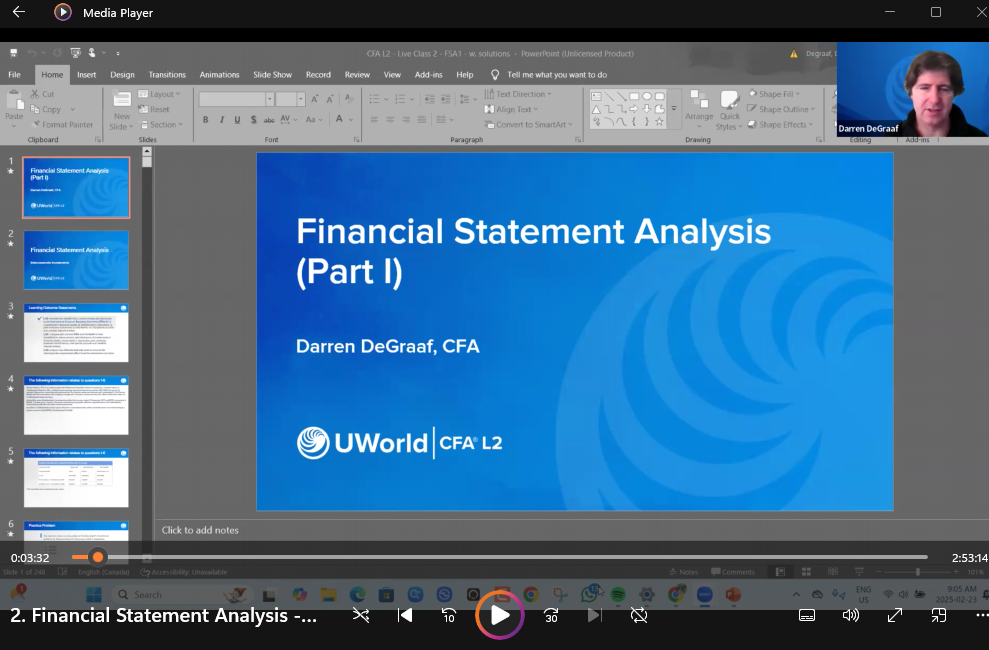
Task: Switch to mini player view
Action: 939,615
